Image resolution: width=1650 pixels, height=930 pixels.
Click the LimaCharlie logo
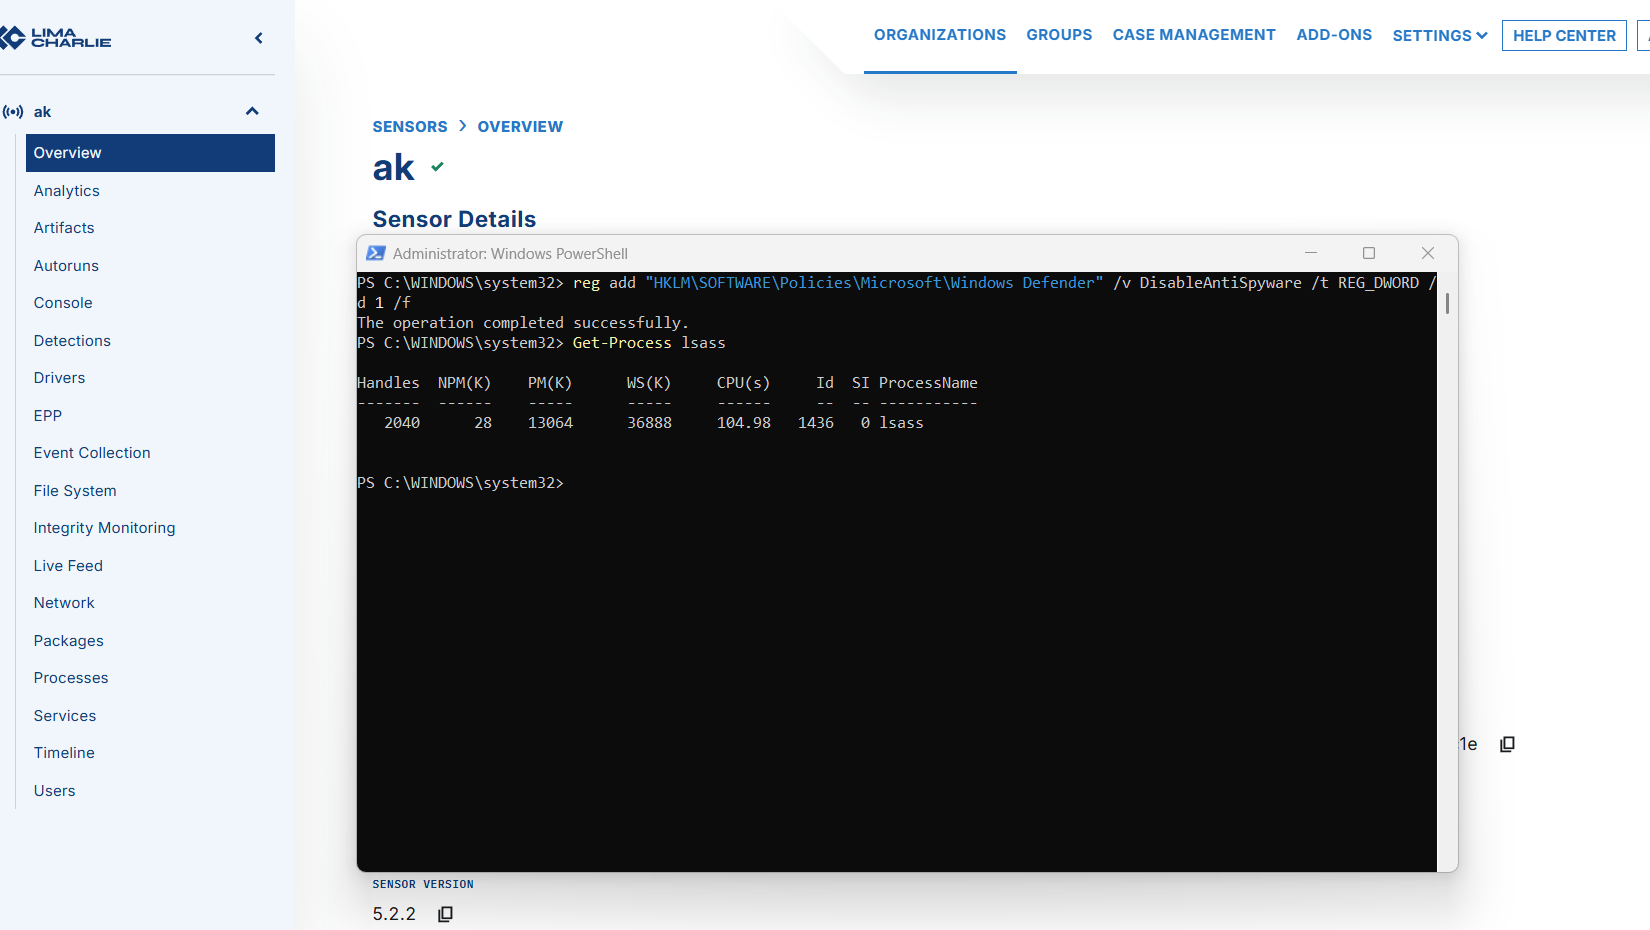(x=55, y=38)
